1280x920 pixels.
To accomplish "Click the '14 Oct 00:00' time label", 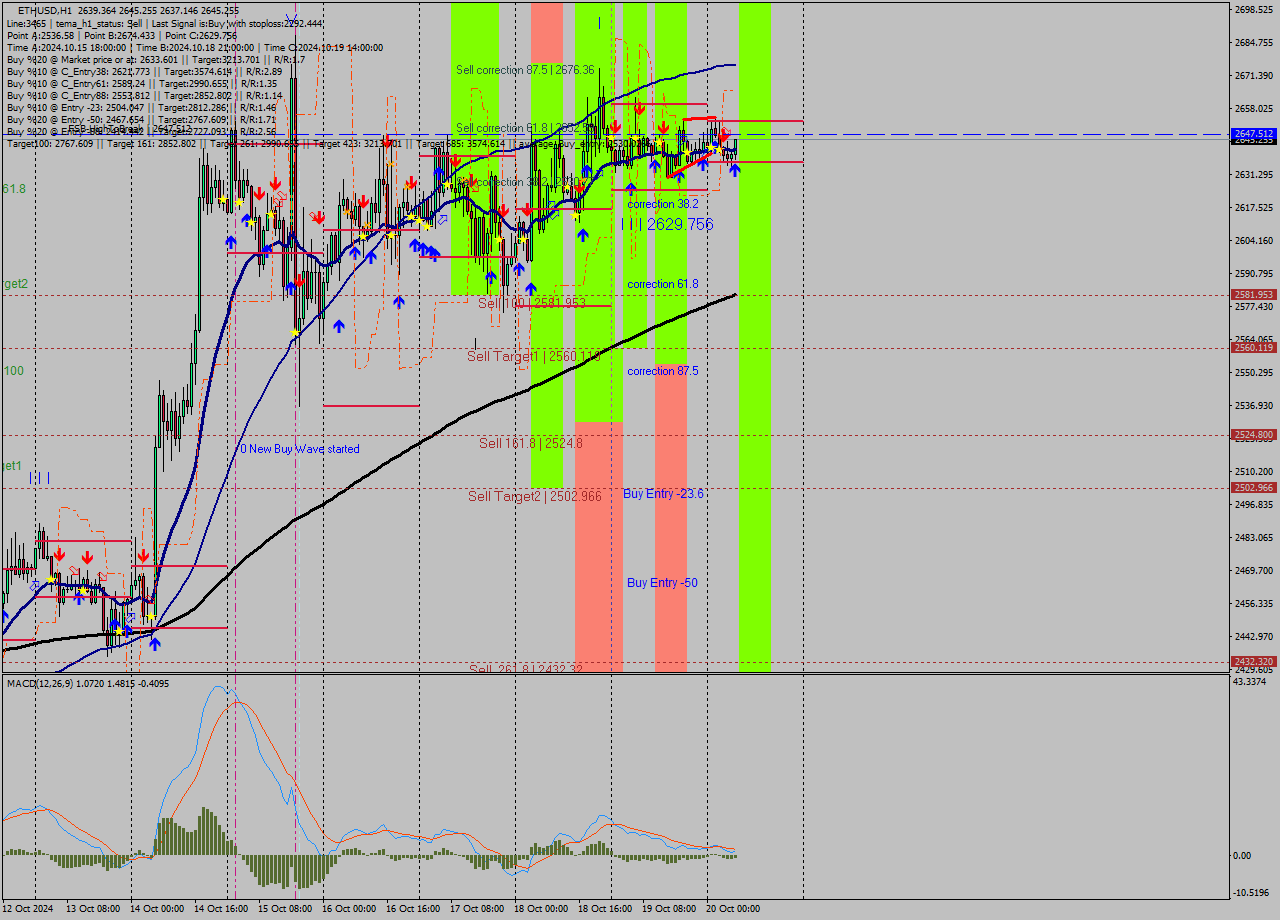I will pos(157,909).
